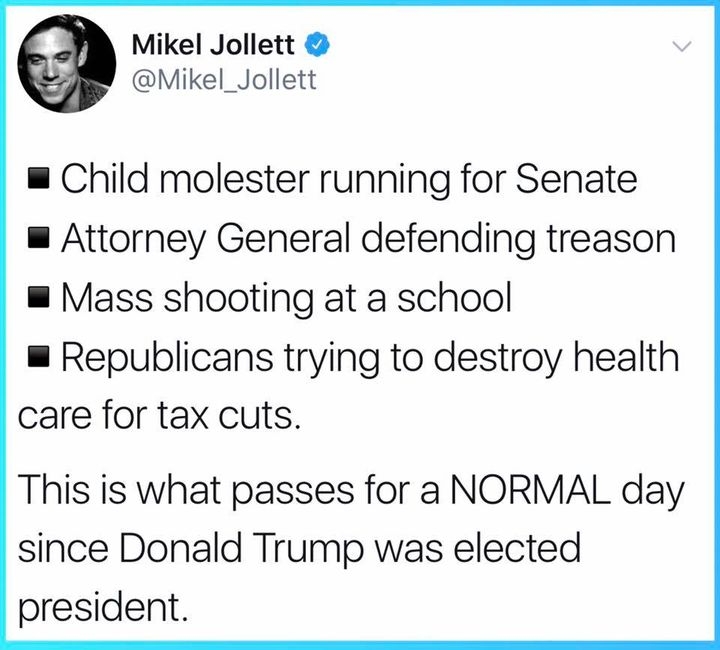Open the tweet options chevron menu
720x650 pixels.
pos(681,46)
